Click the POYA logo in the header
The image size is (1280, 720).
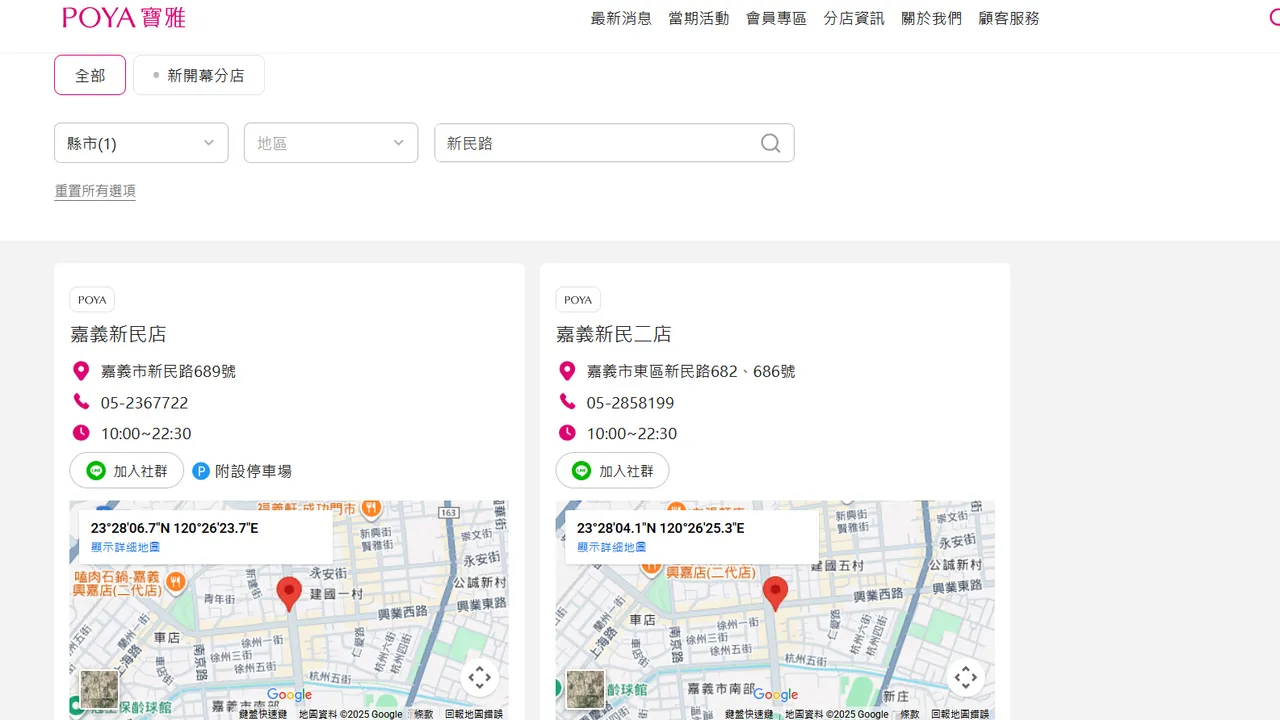(x=122, y=17)
